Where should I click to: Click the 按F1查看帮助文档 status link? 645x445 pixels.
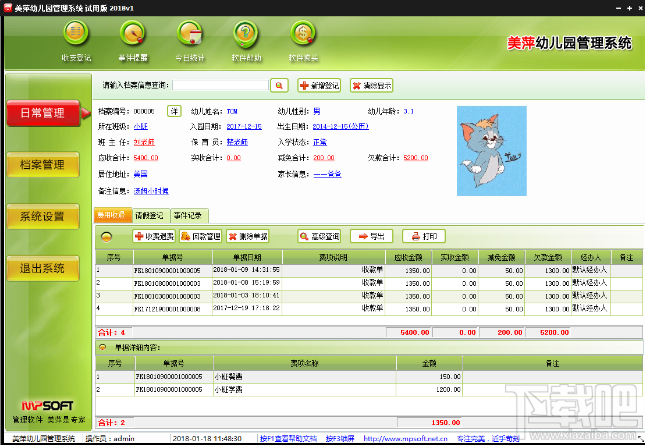[288, 438]
